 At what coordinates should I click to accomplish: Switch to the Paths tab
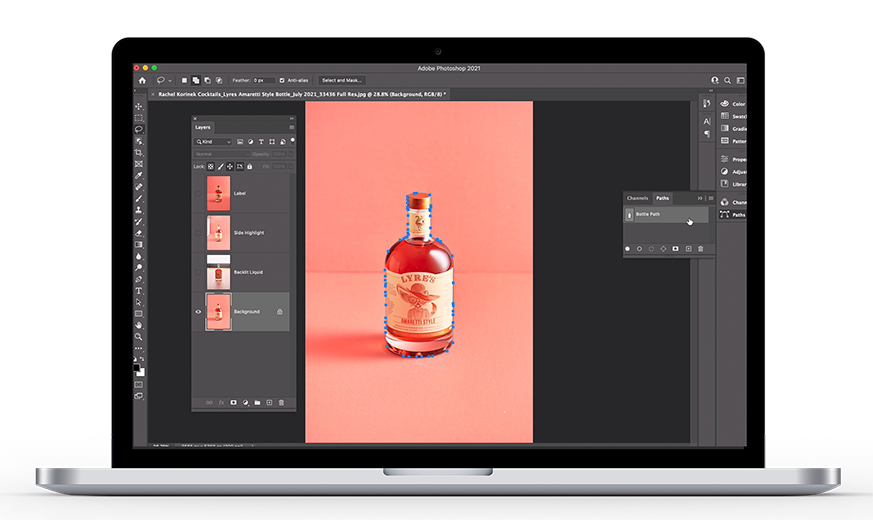coord(662,198)
